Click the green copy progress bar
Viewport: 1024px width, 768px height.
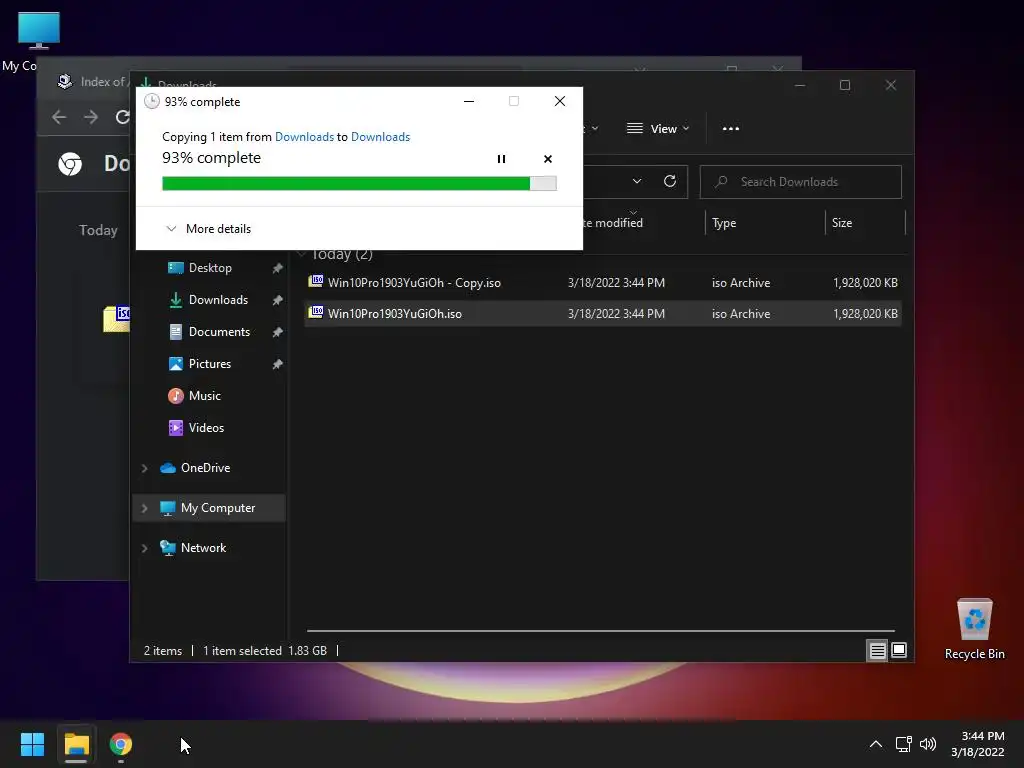tap(359, 184)
